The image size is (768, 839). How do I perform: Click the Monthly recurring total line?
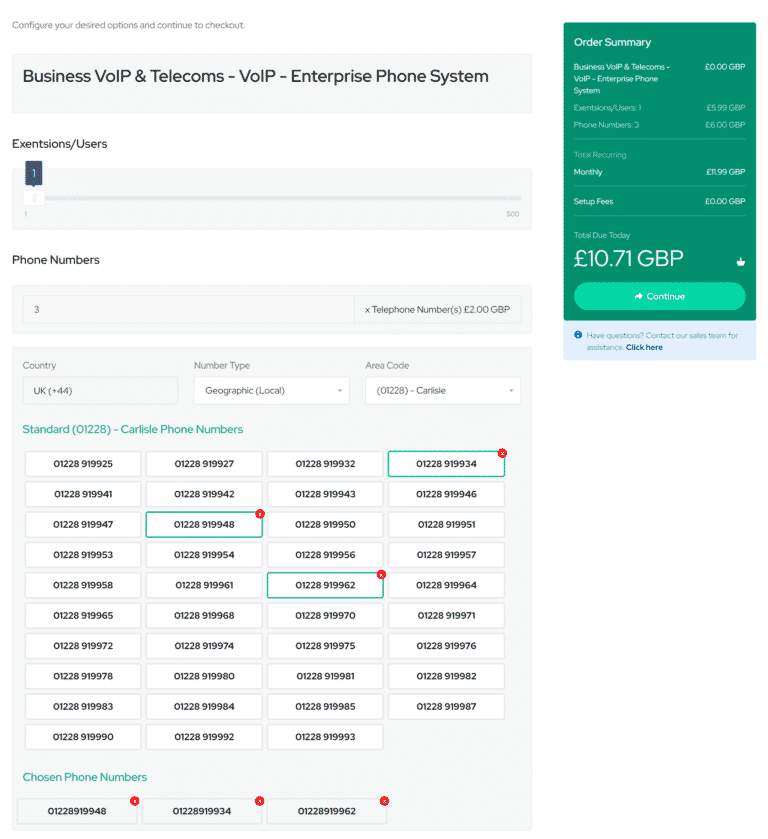[659, 172]
